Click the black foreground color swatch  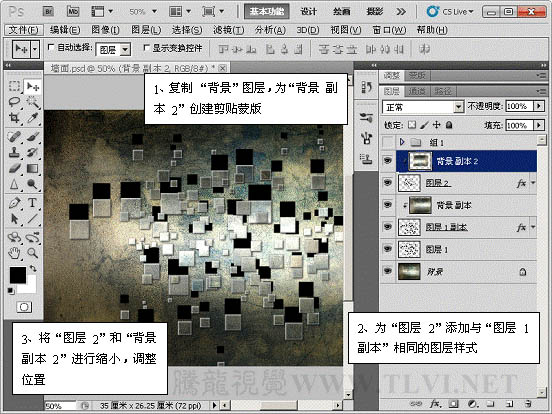(x=18, y=275)
